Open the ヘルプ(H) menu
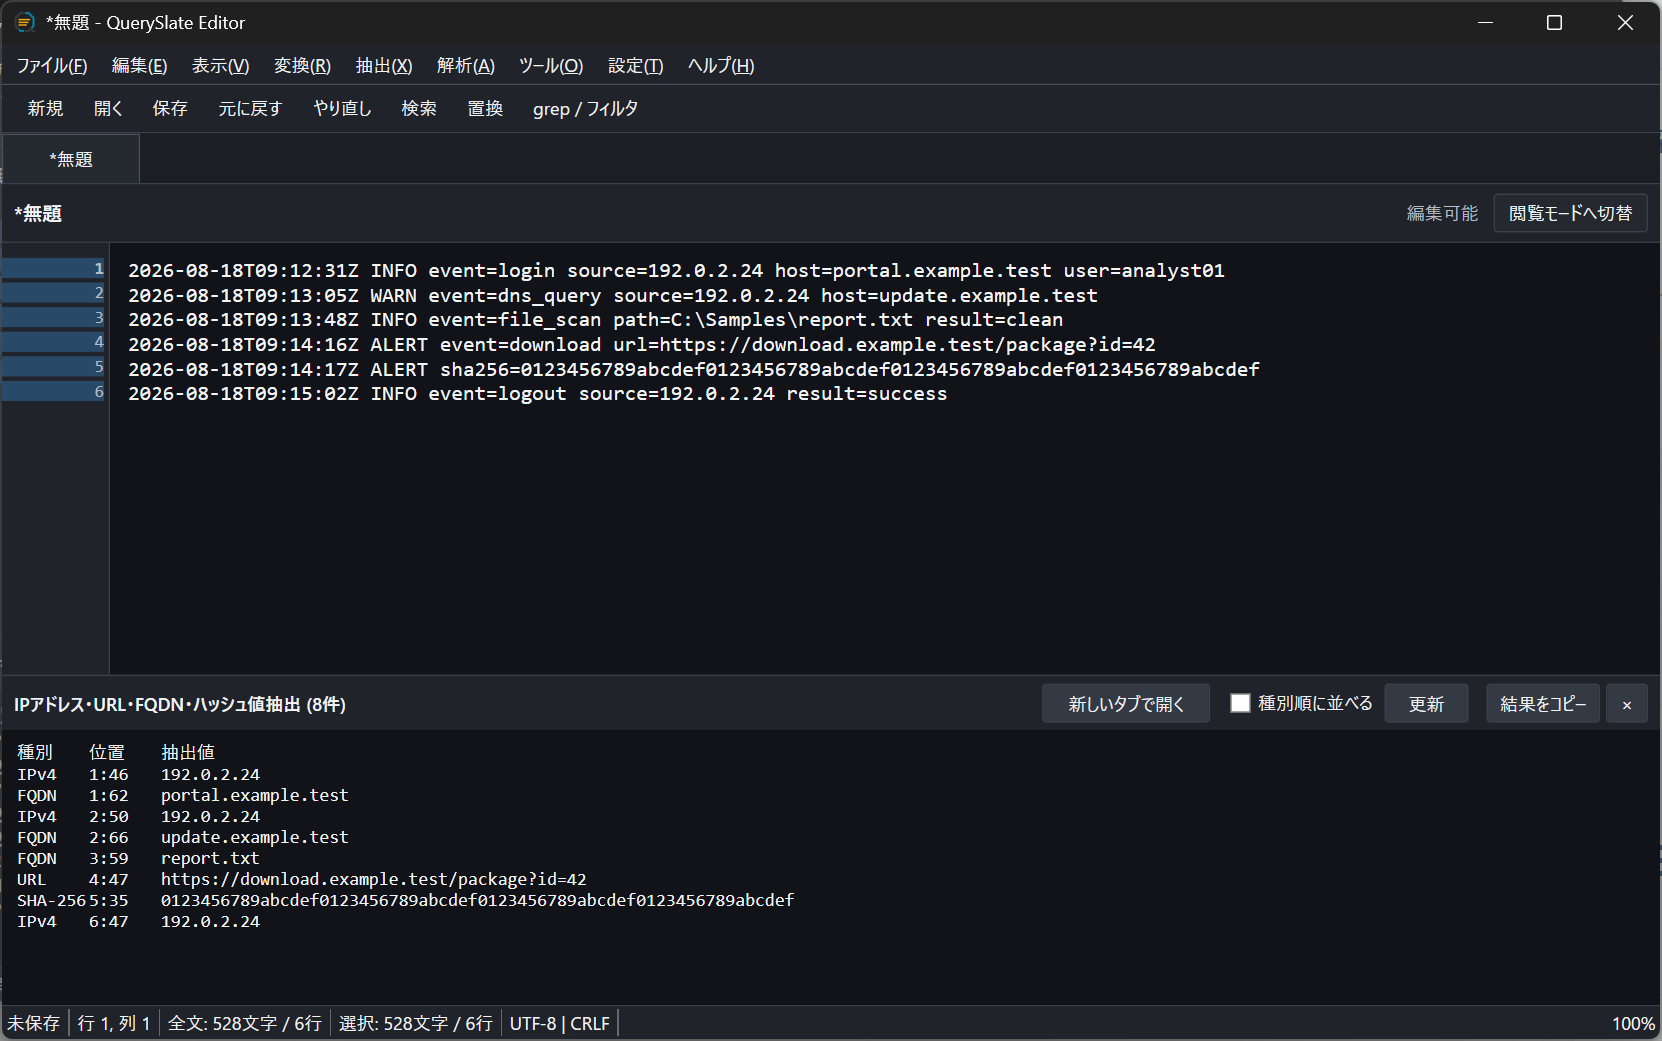This screenshot has height=1041, width=1662. coord(721,66)
